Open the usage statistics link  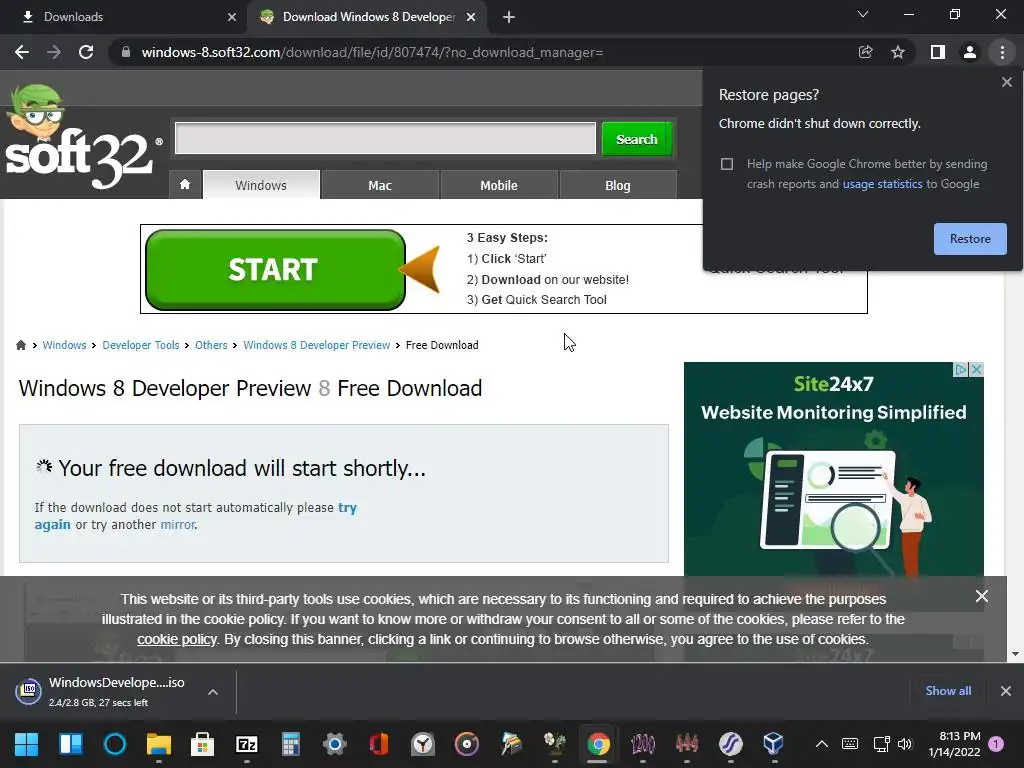[882, 184]
